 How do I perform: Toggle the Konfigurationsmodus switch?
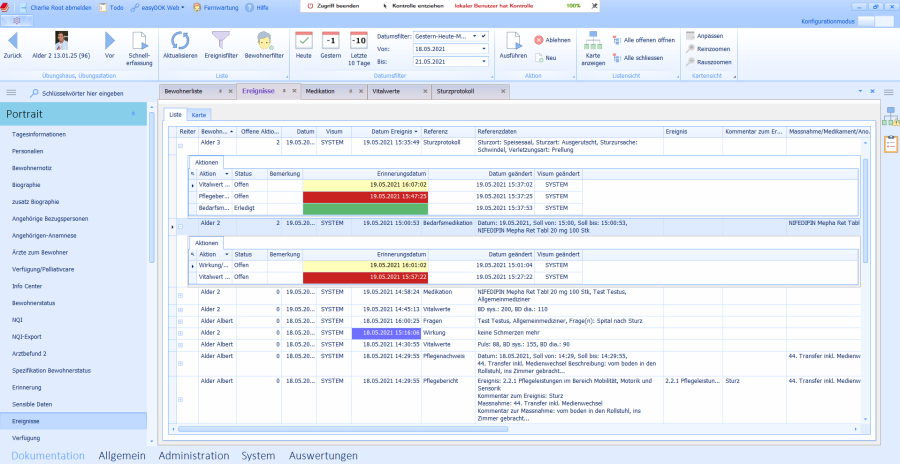[x=874, y=21]
